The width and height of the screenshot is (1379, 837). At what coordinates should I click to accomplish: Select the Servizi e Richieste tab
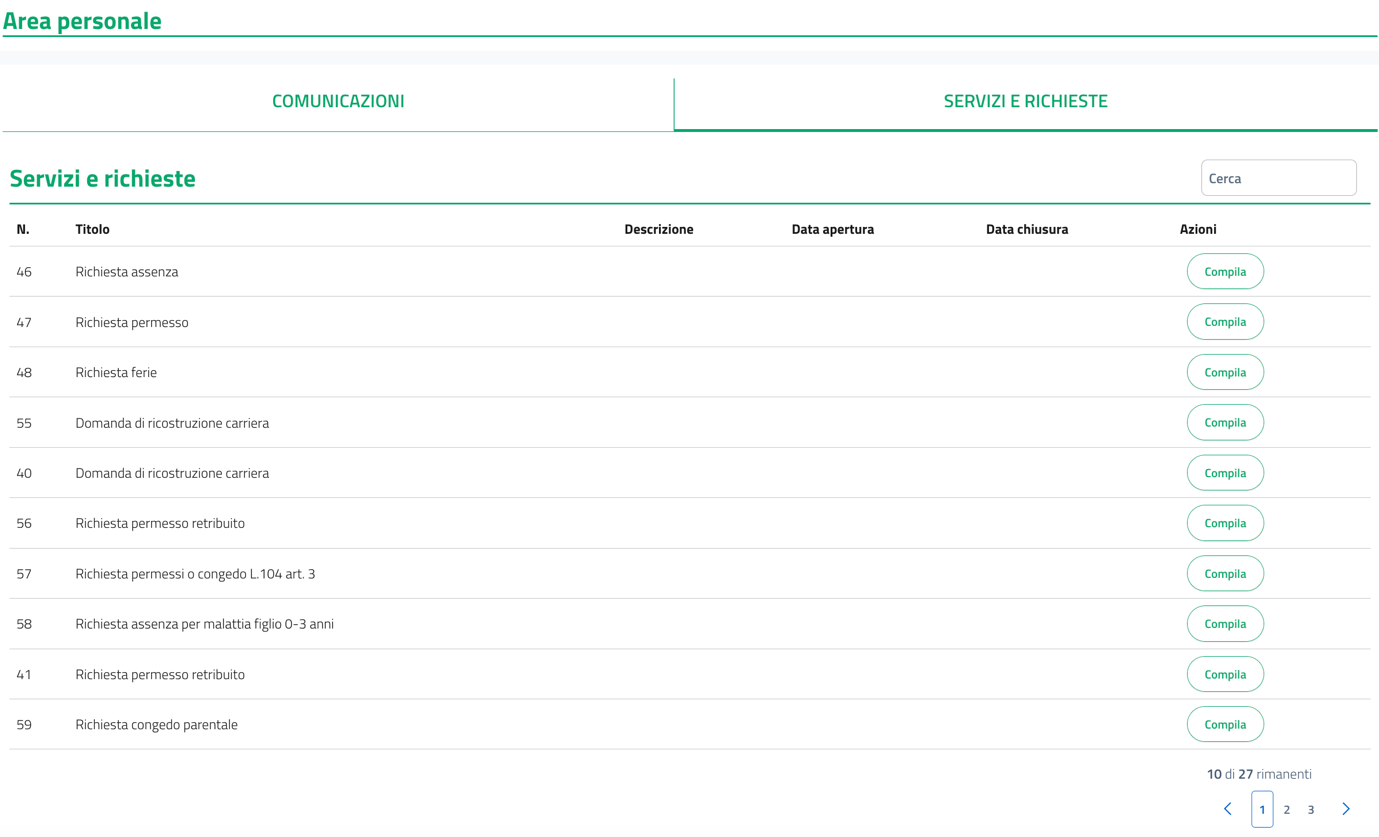tap(1025, 101)
